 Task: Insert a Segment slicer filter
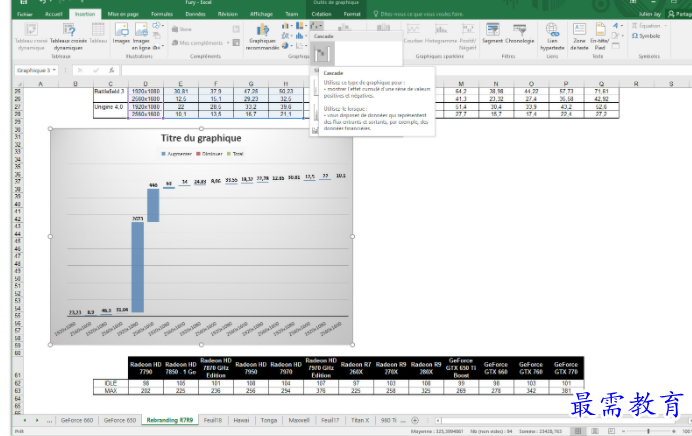pos(493,33)
